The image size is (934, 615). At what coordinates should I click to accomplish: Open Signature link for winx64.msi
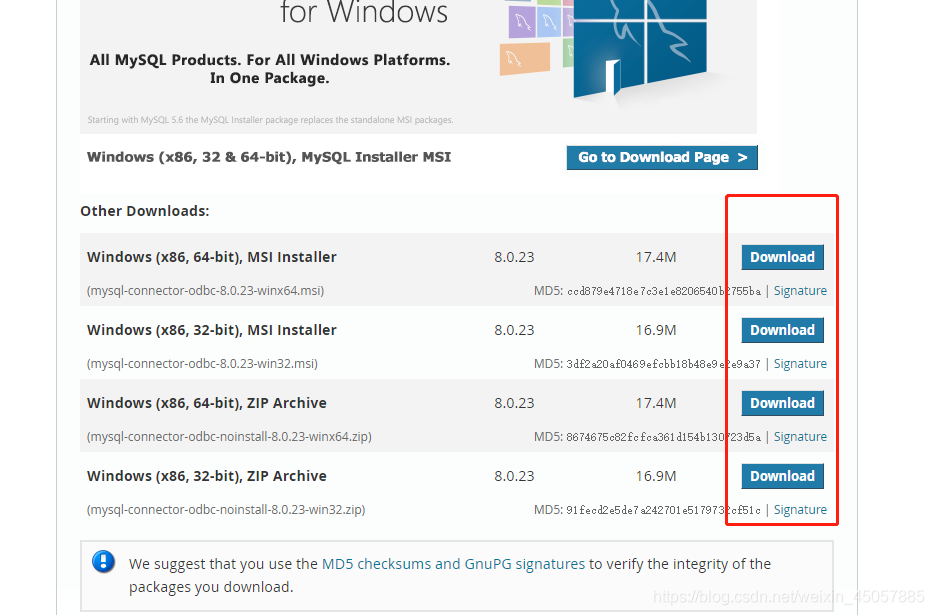click(x=800, y=291)
